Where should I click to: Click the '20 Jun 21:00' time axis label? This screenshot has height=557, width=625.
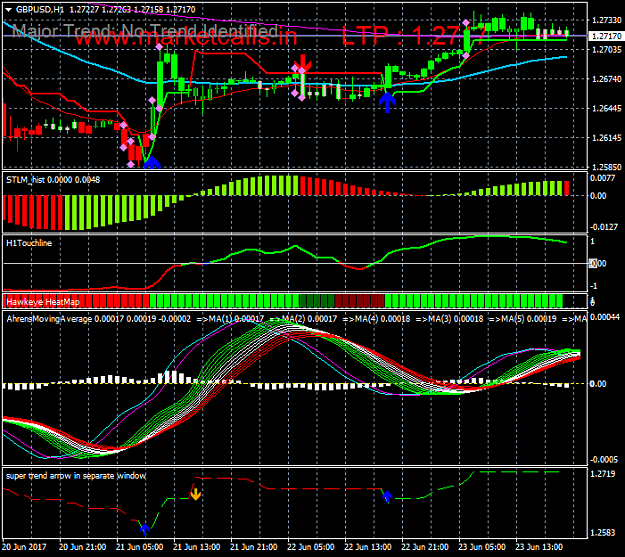pos(83,547)
